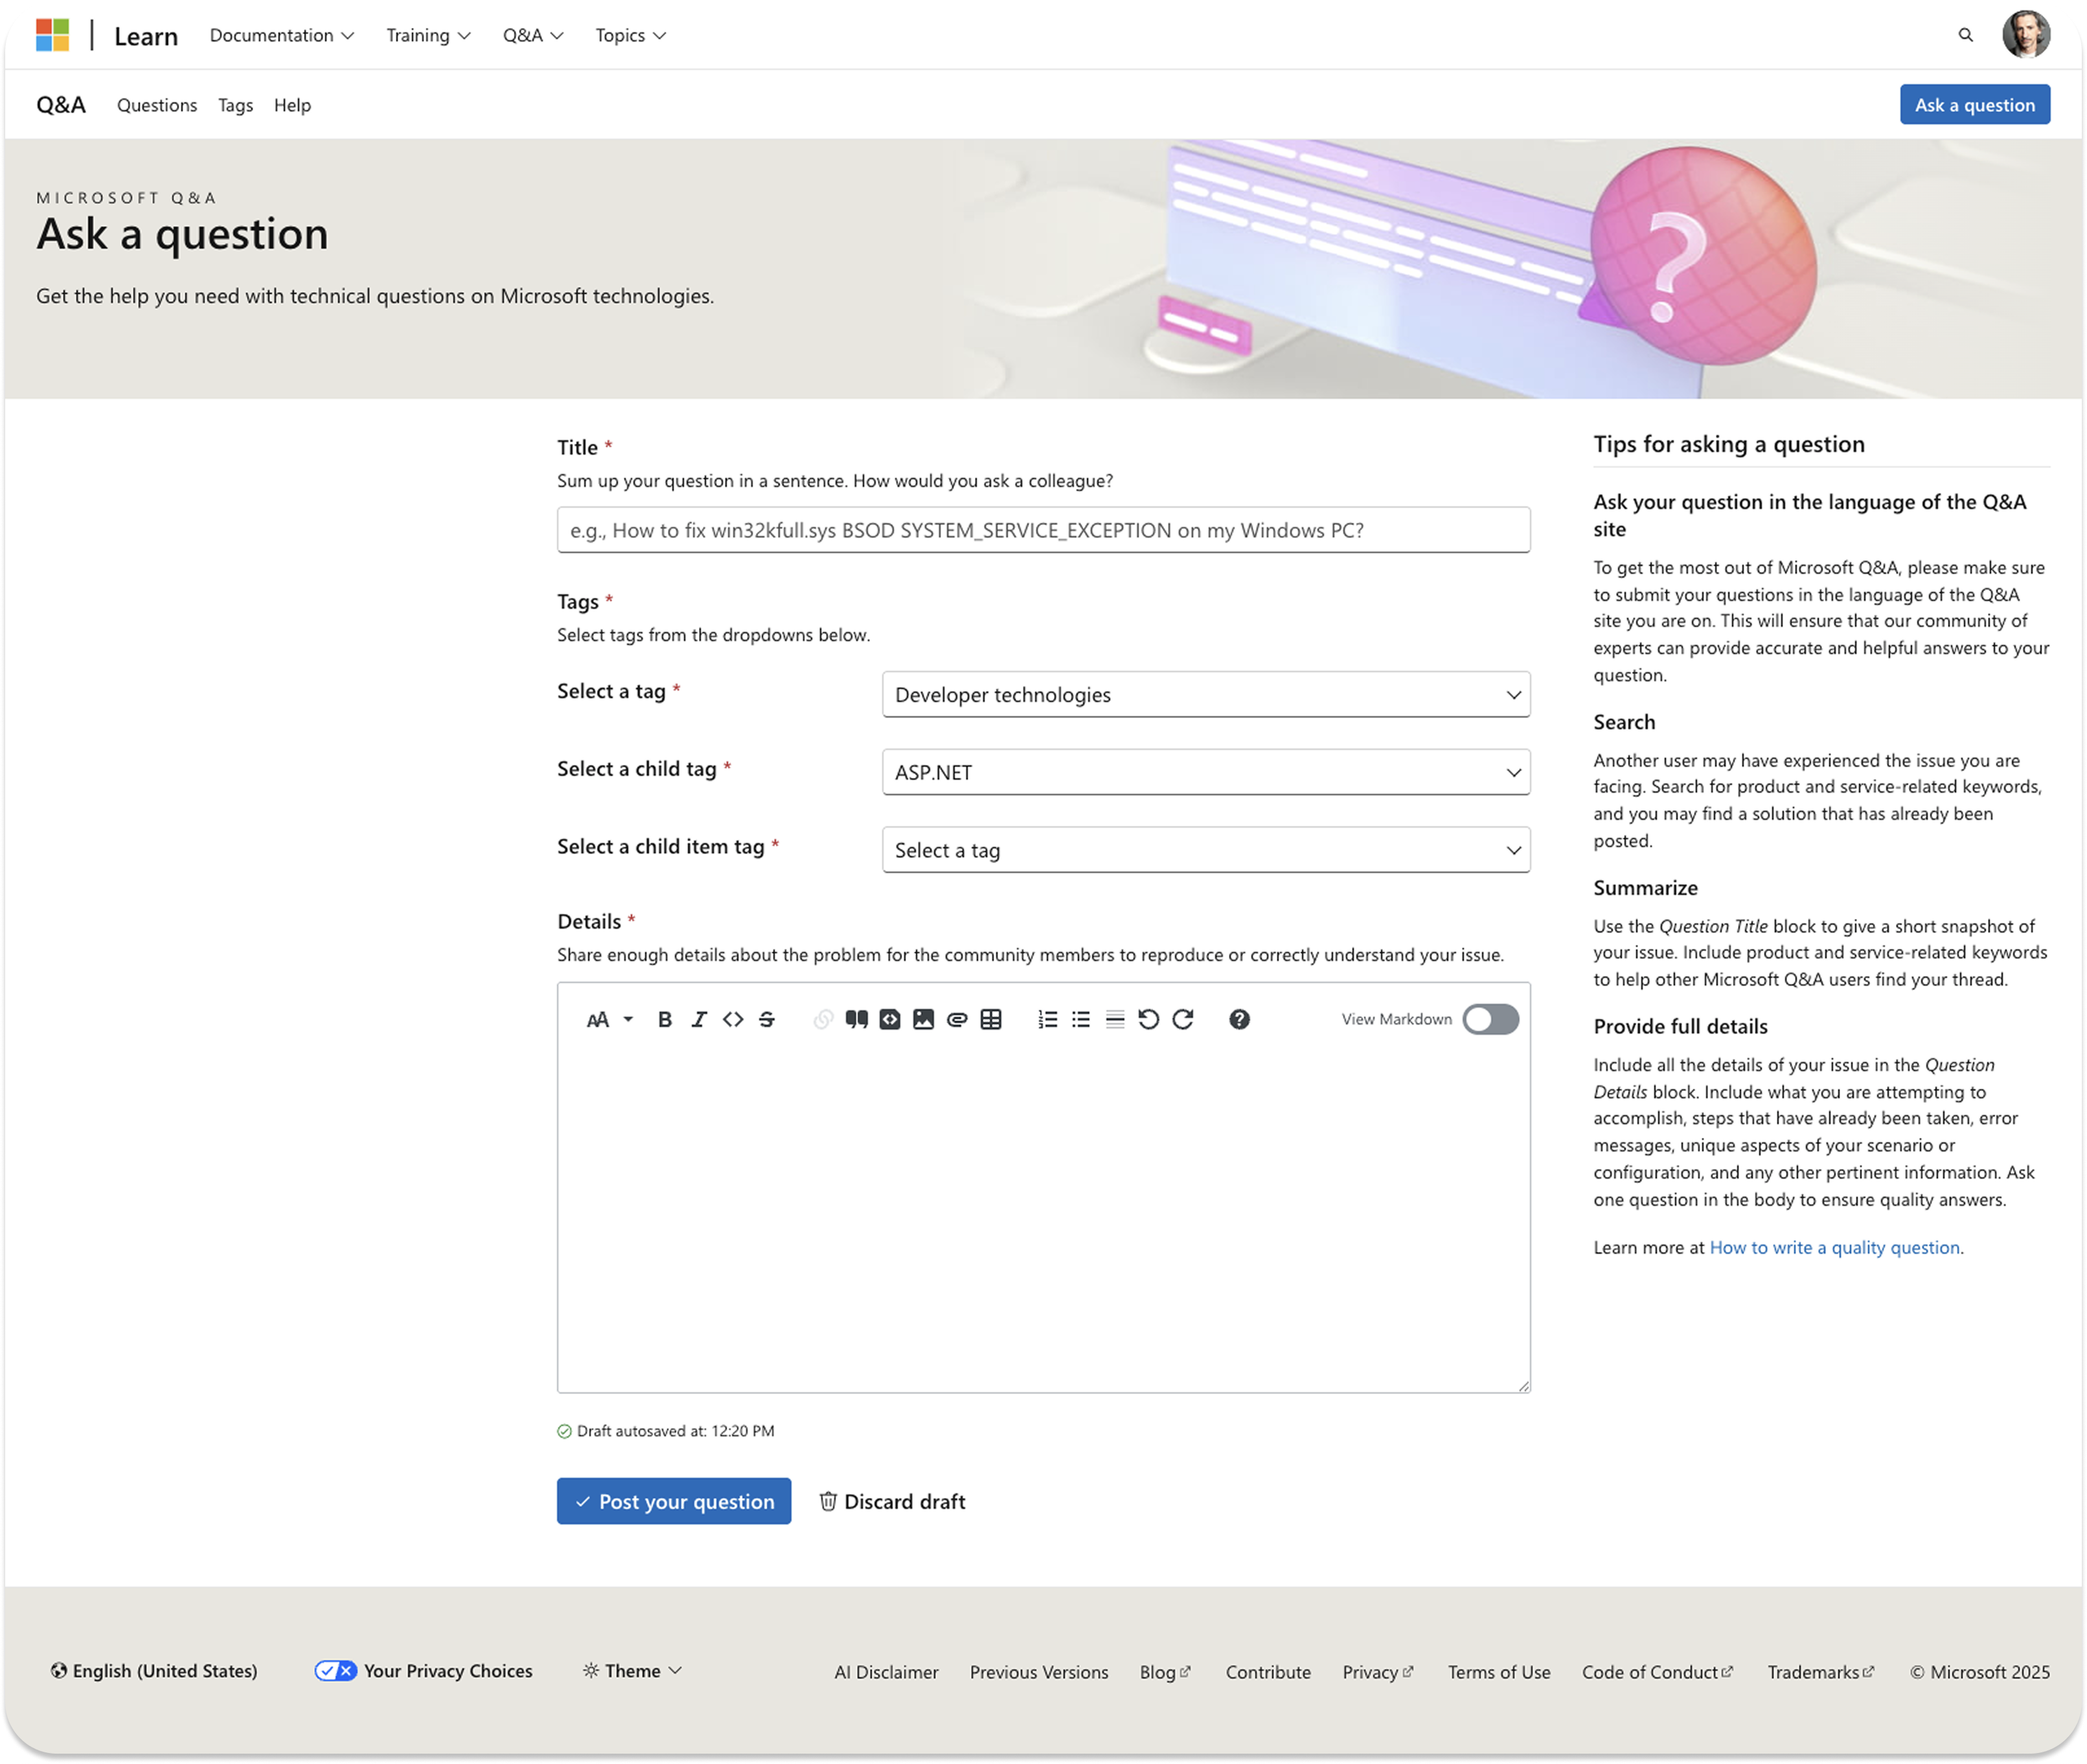Apply strikethrough formatting
The height and width of the screenshot is (1764, 2087).
767,1019
